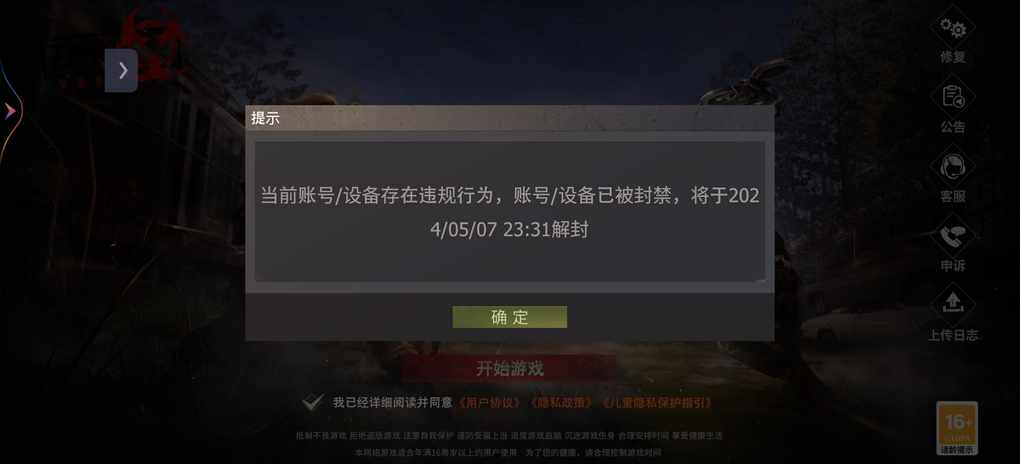The width and height of the screenshot is (1020, 464).
Task: Tap the 上传日志 upload log icon
Action: click(953, 305)
